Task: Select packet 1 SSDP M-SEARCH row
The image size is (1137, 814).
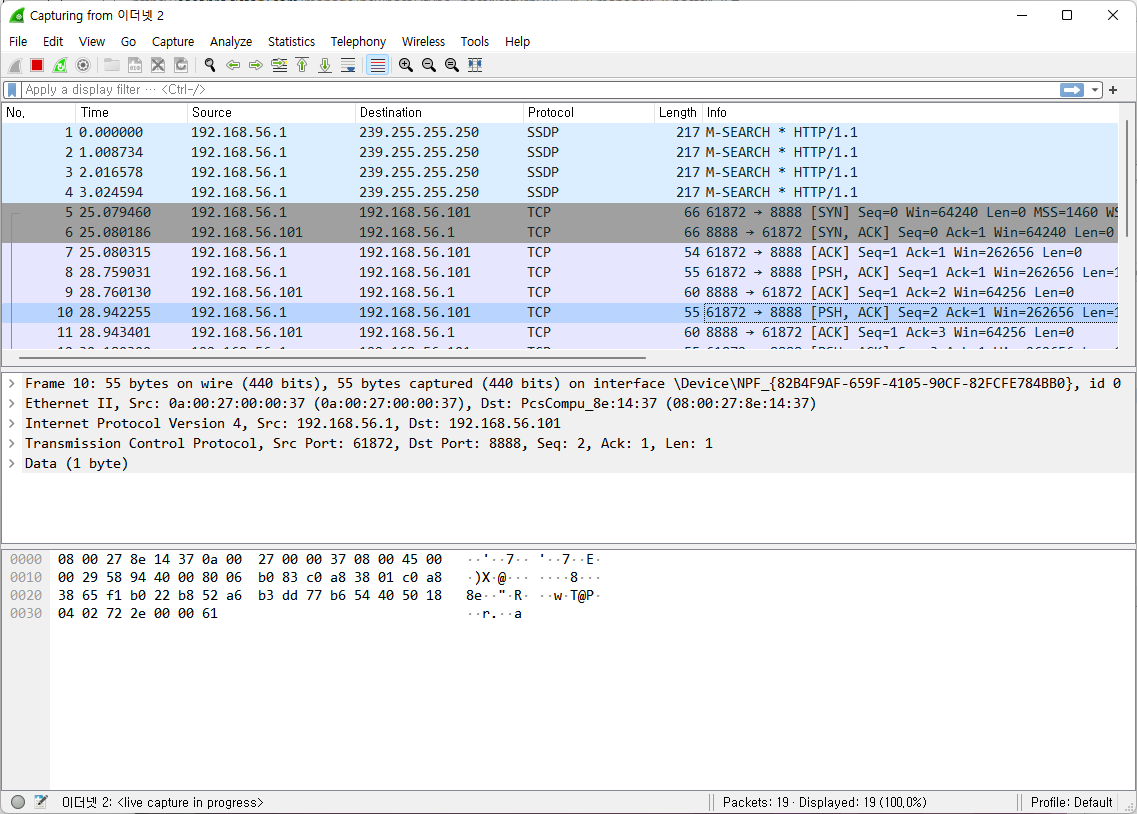Action: click(x=560, y=133)
